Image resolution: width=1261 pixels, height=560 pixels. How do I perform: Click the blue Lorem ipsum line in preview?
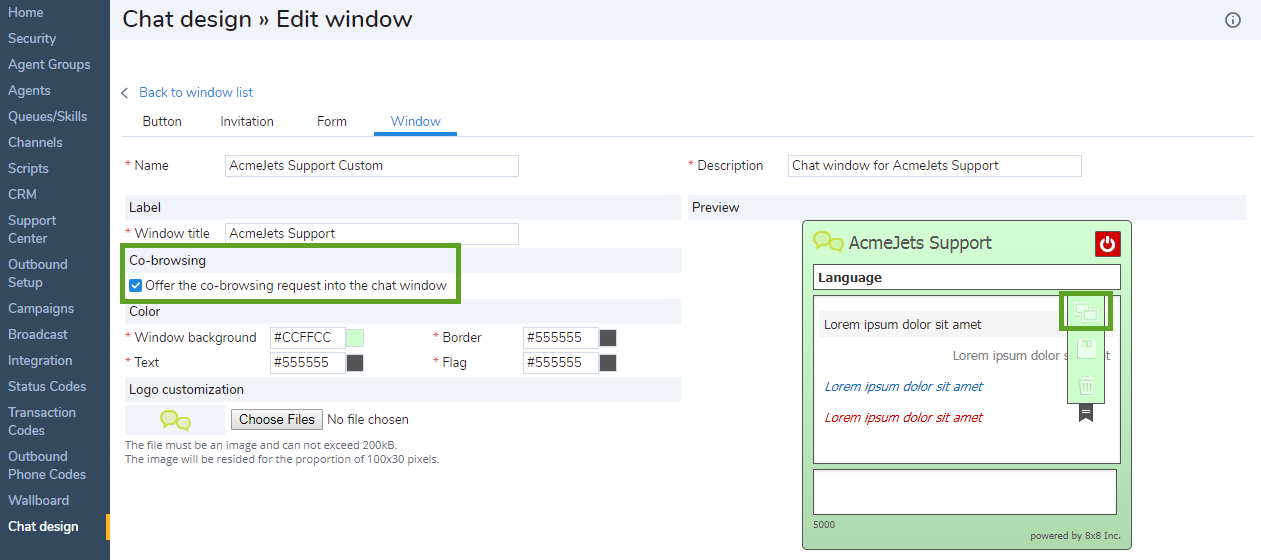pyautogui.click(x=903, y=387)
